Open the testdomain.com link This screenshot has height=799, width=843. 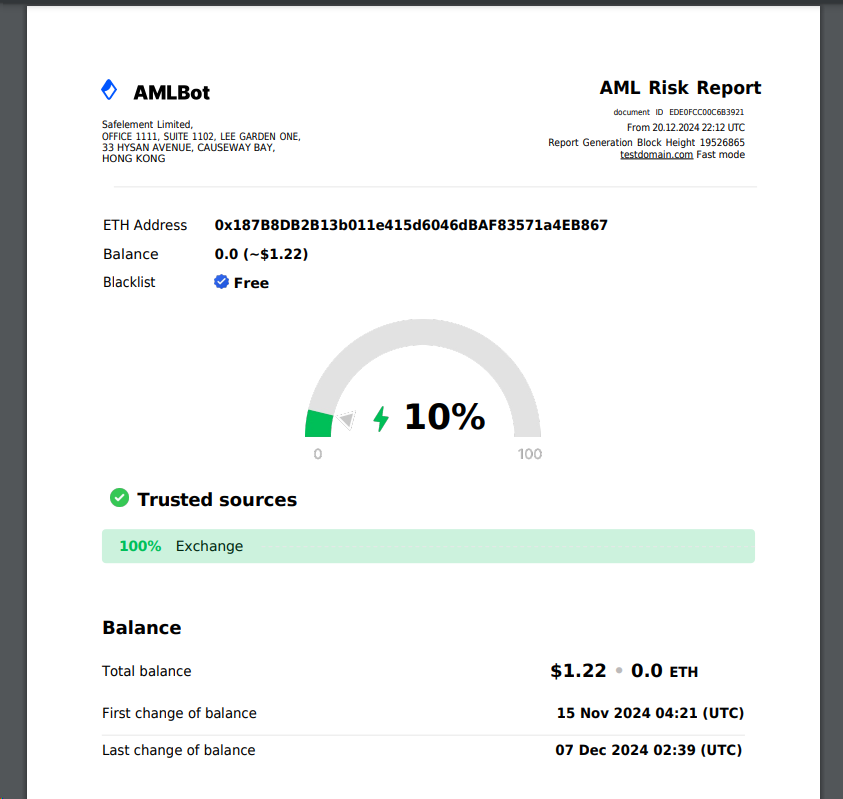[656, 155]
